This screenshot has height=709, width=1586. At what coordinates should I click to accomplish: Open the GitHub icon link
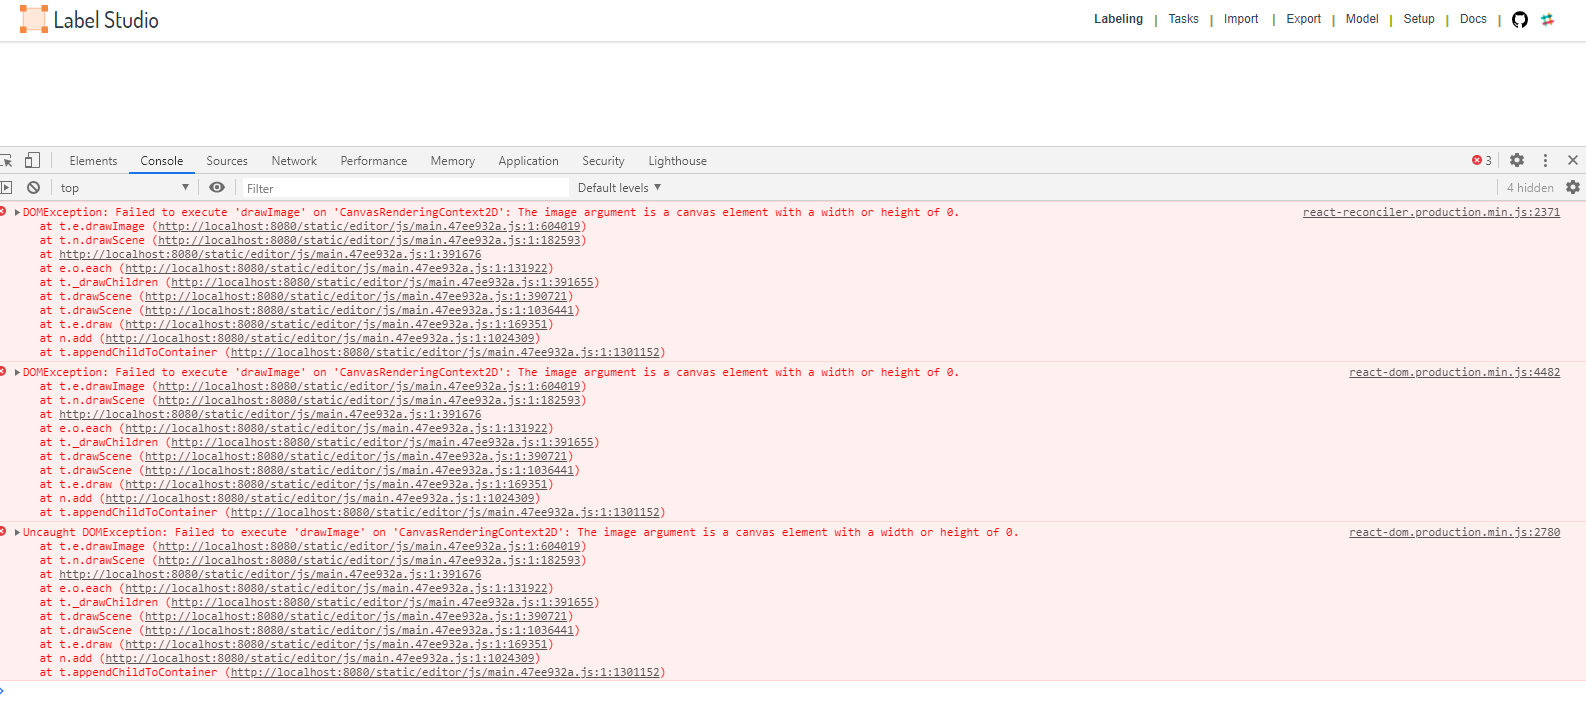[x=1520, y=20]
